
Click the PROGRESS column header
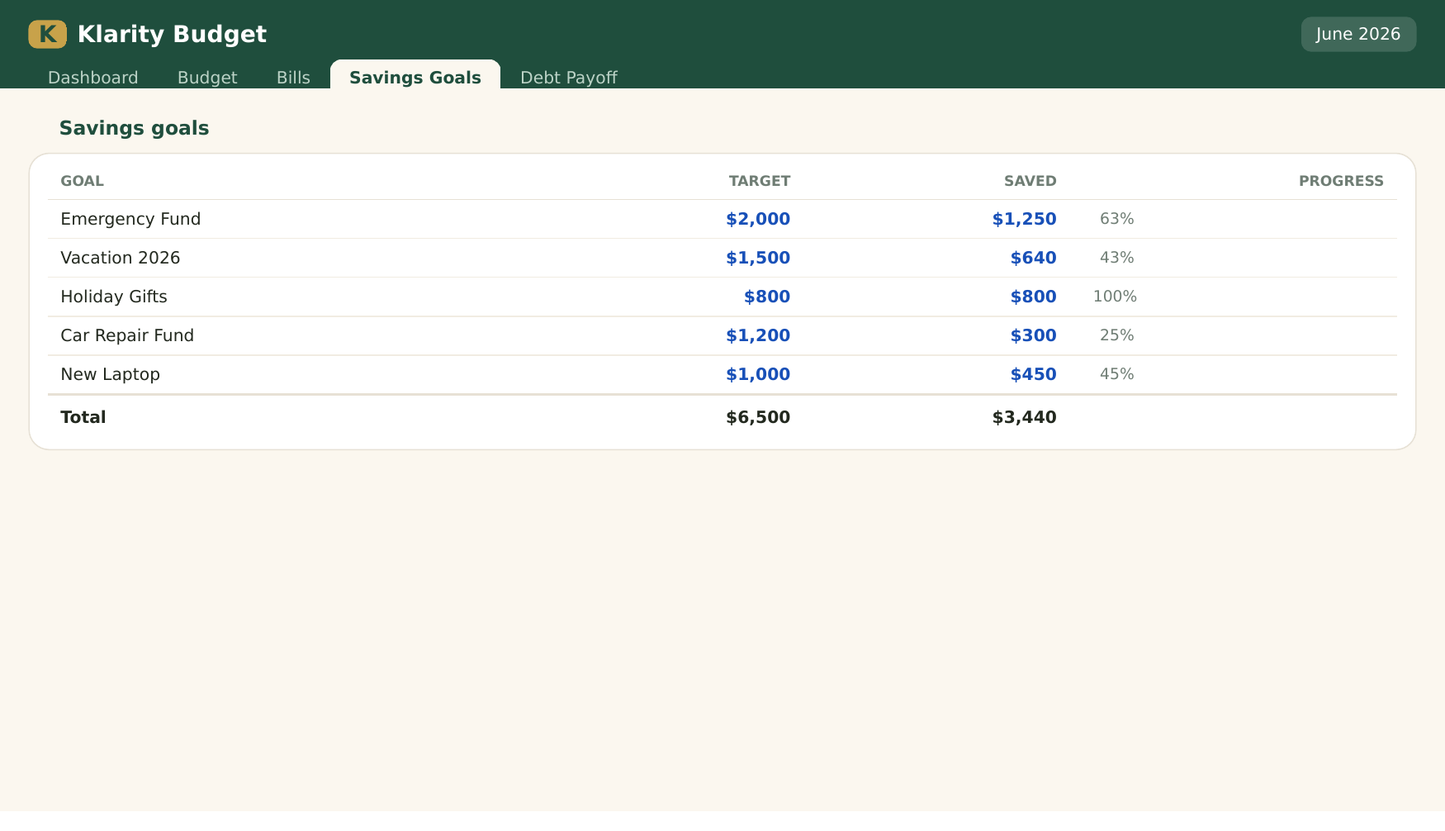pyautogui.click(x=1341, y=181)
